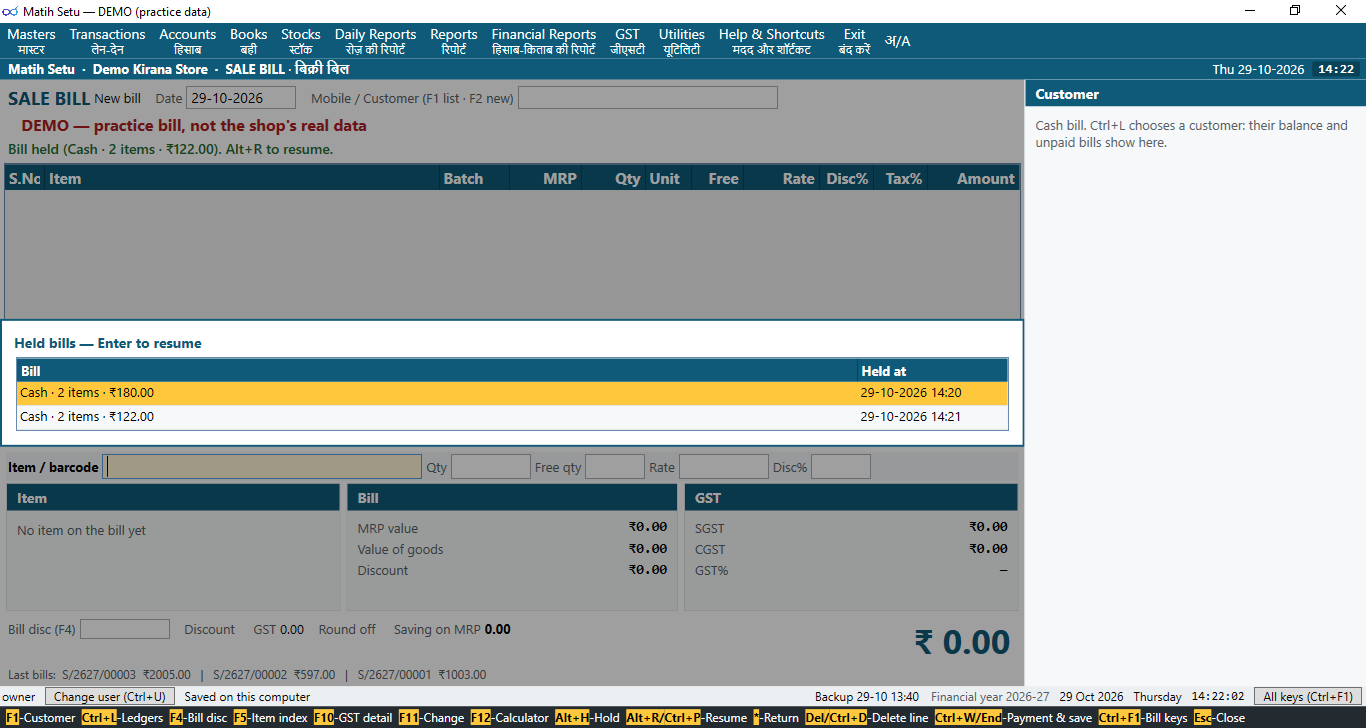
Task: Open Help & Shortcuts menu
Action: tap(772, 41)
